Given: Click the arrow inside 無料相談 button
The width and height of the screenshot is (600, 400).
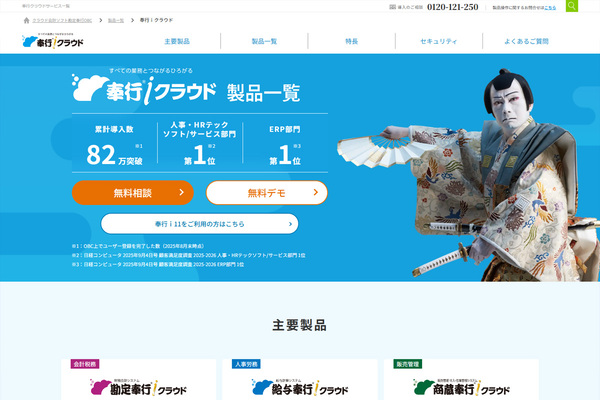Looking at the screenshot, I should (x=181, y=192).
